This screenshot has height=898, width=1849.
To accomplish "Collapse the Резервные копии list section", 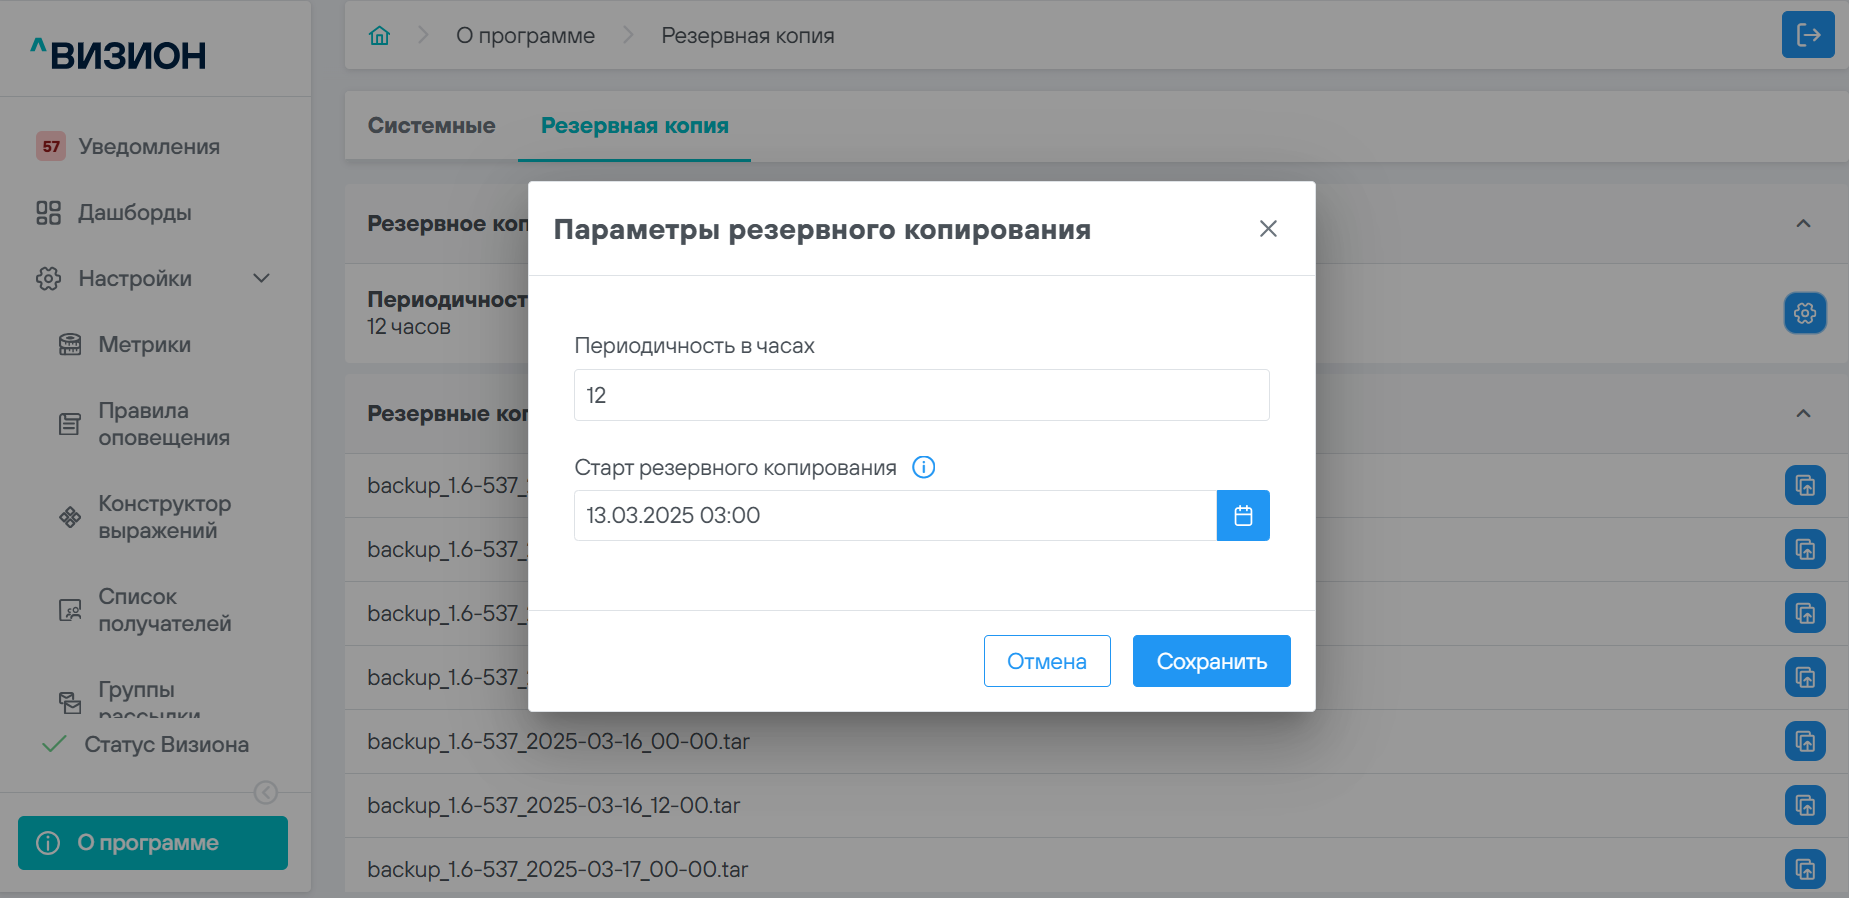I will click(1803, 414).
